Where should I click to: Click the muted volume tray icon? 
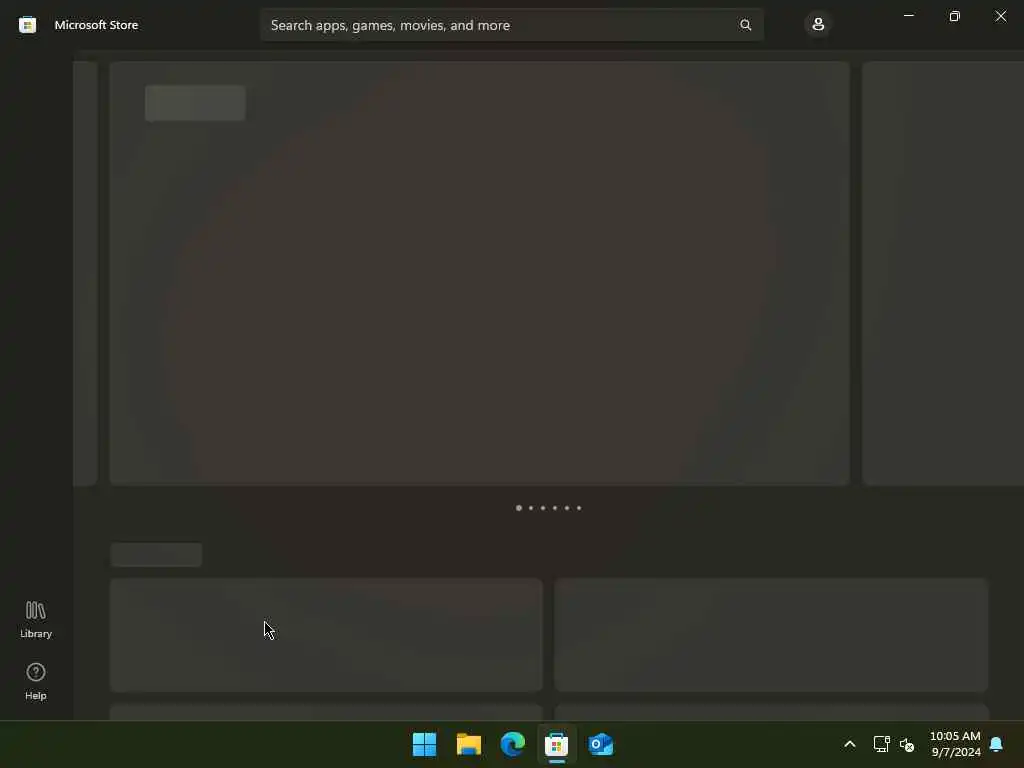coord(907,744)
